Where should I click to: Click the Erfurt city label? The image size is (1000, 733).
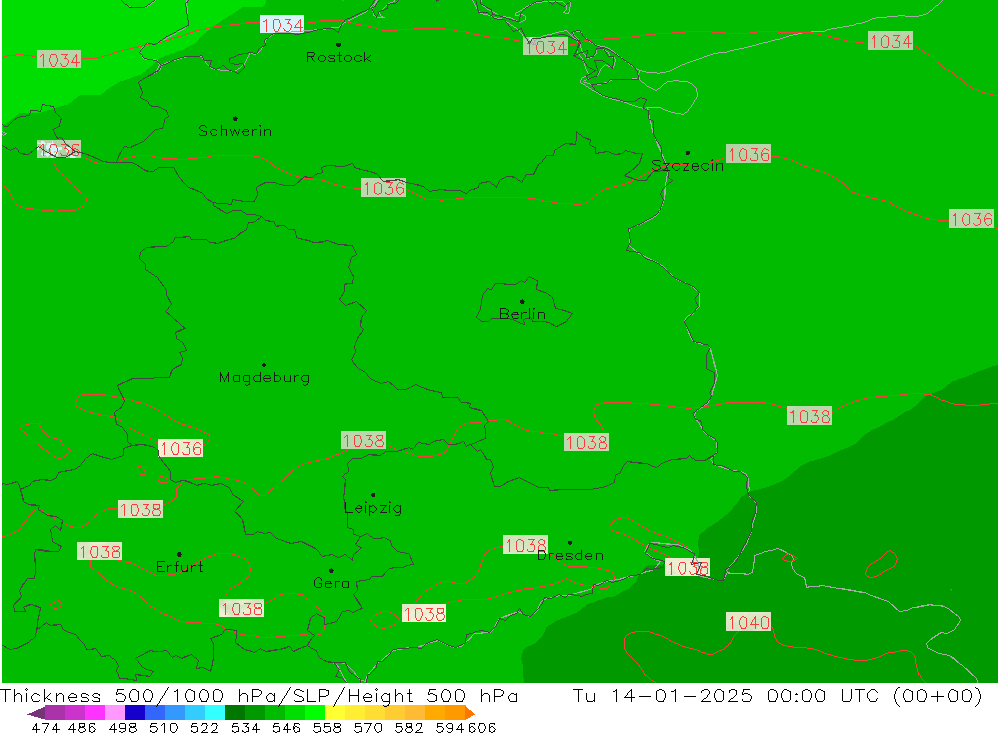[x=179, y=566]
